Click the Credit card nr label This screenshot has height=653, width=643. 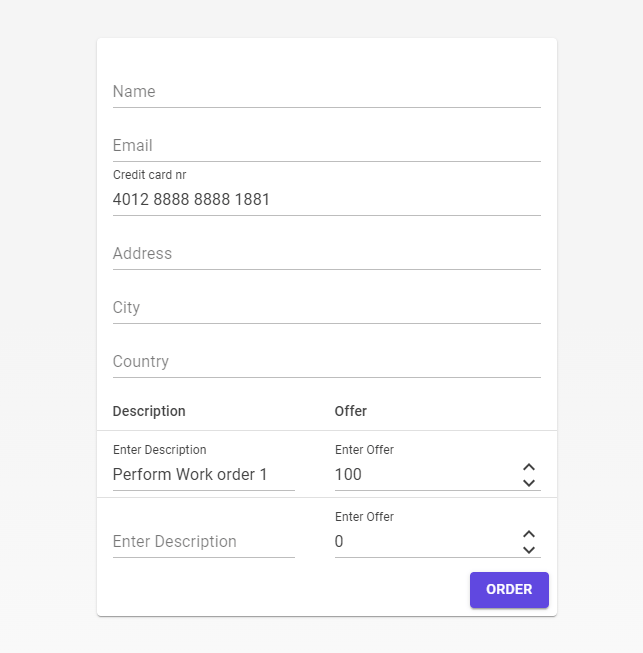(149, 175)
